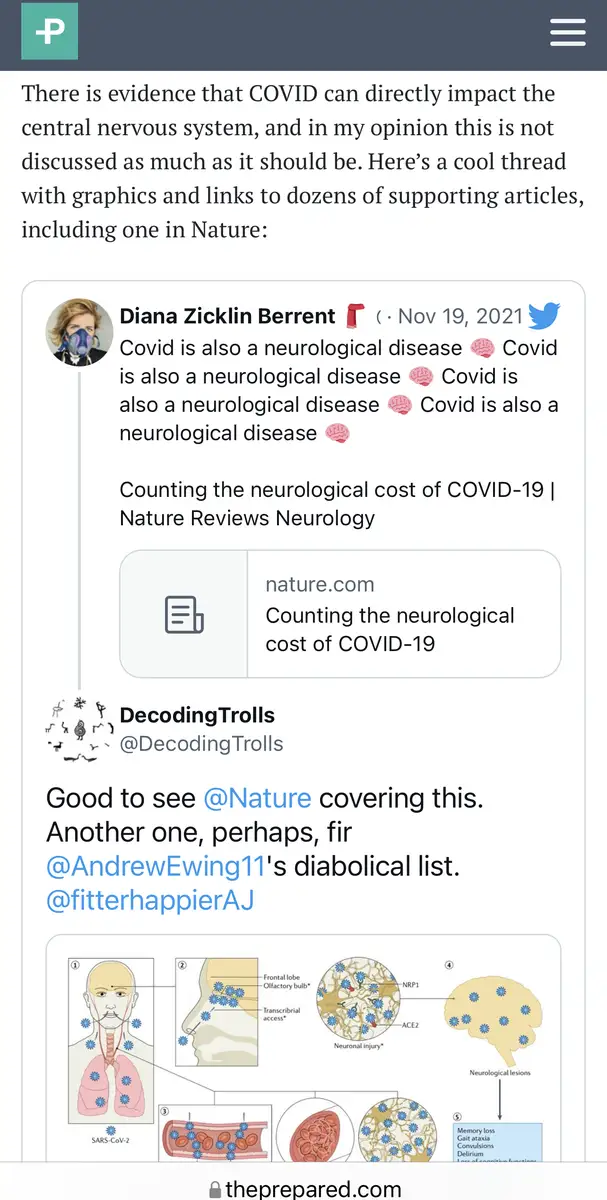Open Diana Zicklin Berrent's profile avatar
This screenshot has height=1200, width=607.
point(79,332)
